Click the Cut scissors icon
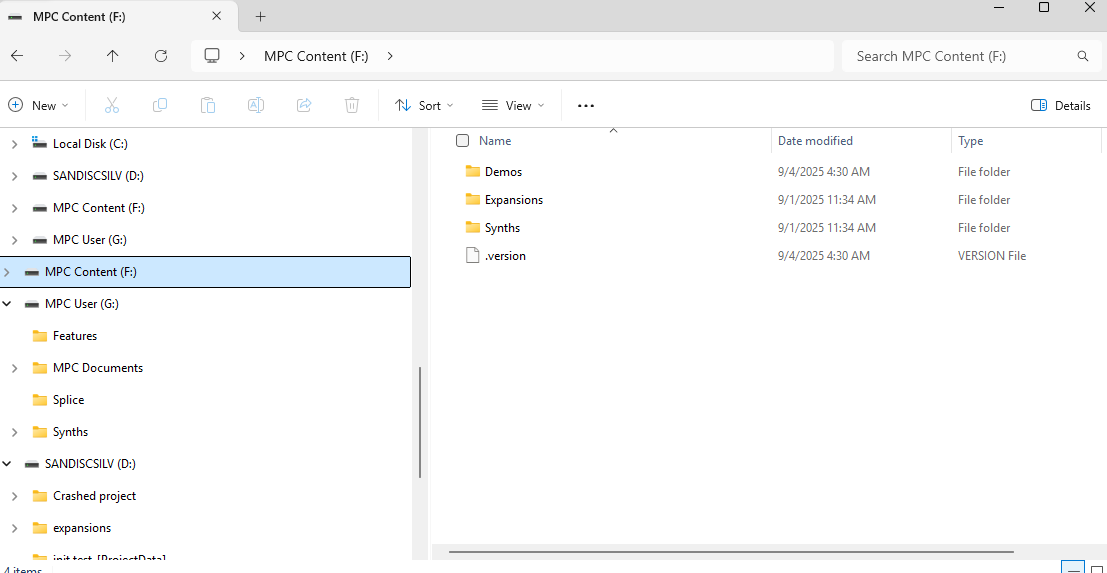 [x=112, y=106]
